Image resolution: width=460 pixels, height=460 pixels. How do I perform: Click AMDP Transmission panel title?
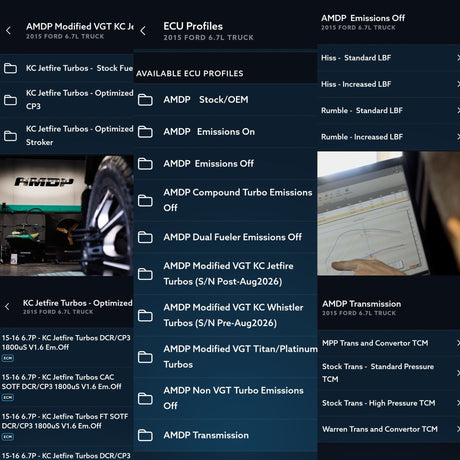pyautogui.click(x=362, y=304)
